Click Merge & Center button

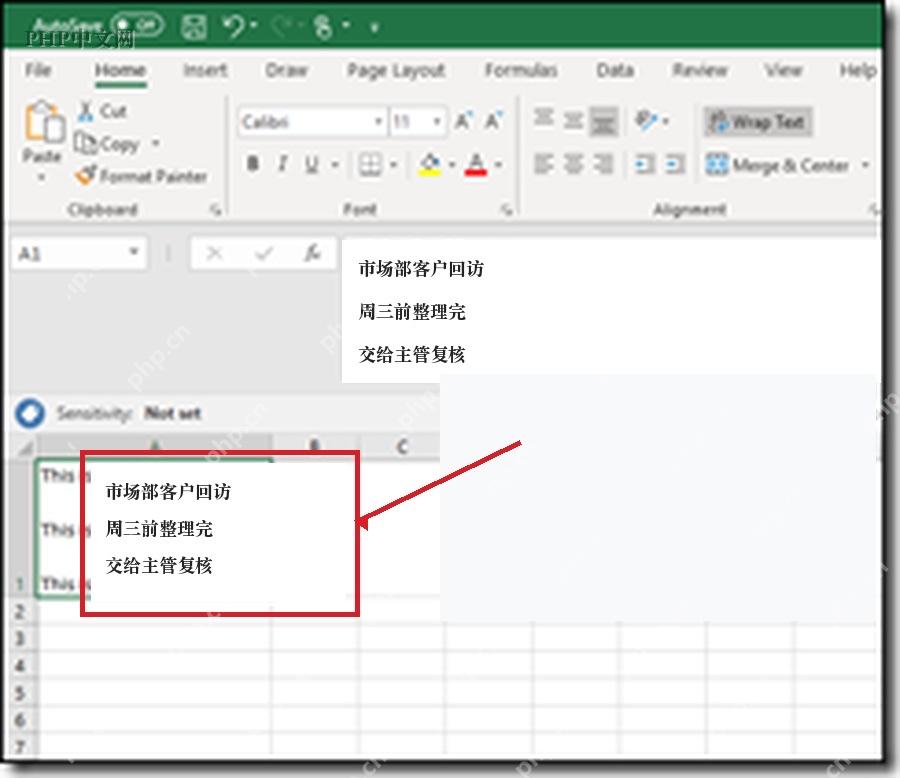[x=777, y=165]
